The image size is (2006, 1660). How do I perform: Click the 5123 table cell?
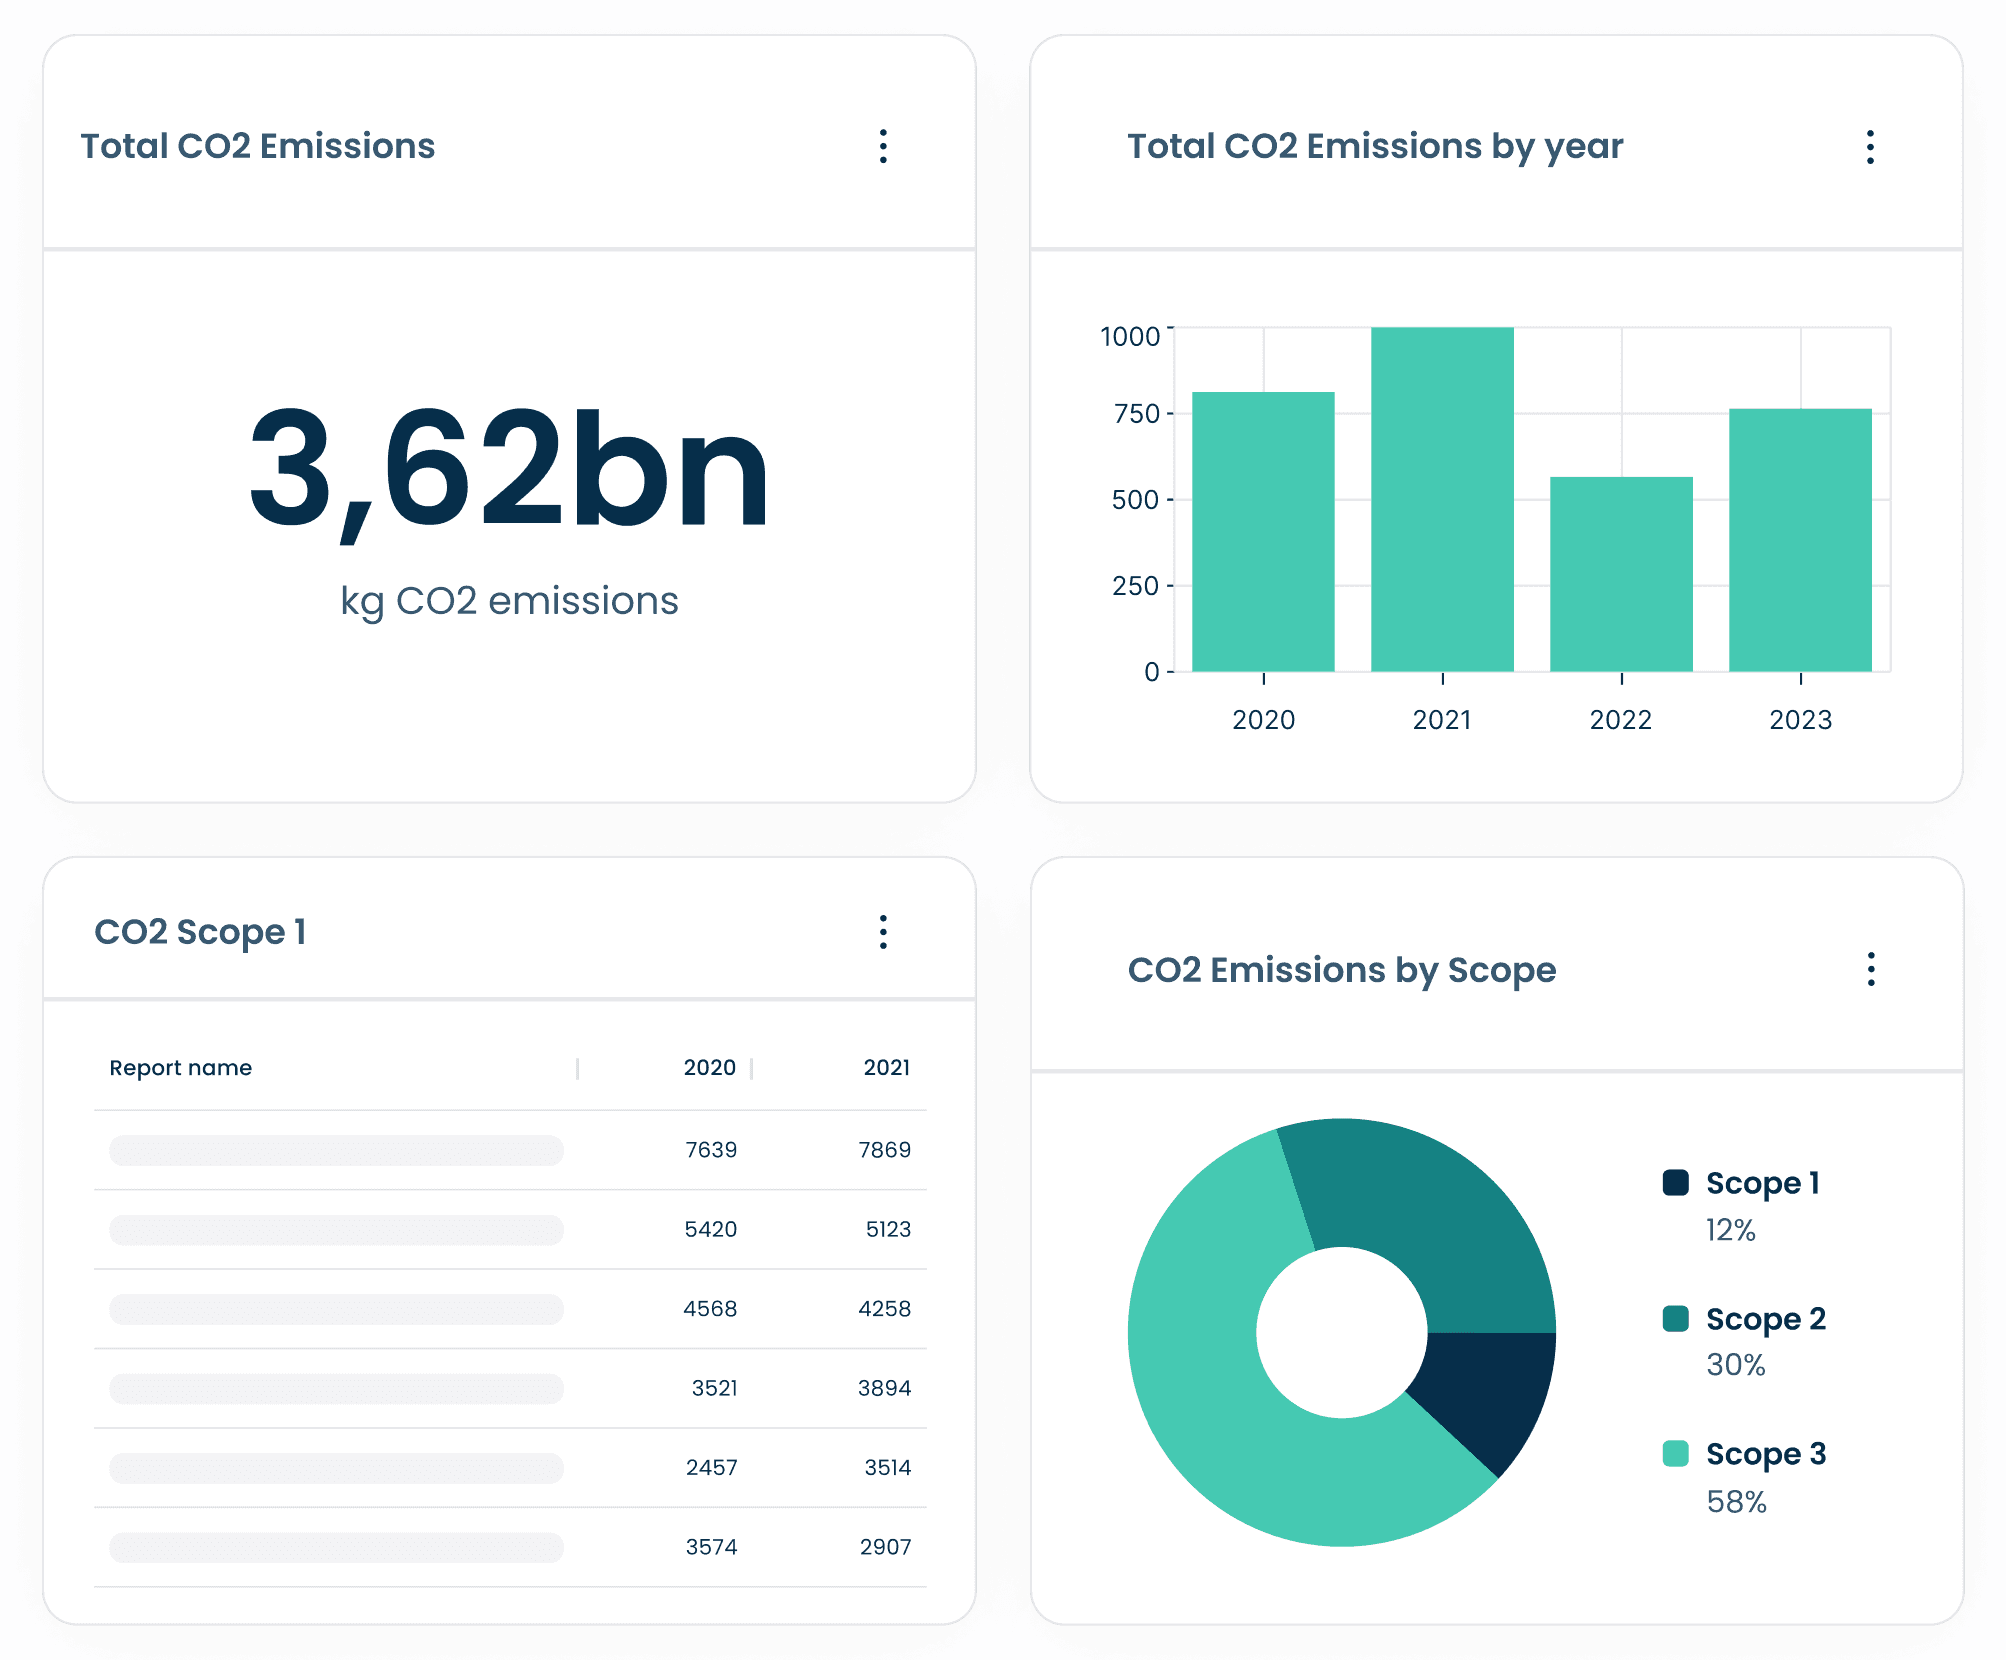(888, 1229)
